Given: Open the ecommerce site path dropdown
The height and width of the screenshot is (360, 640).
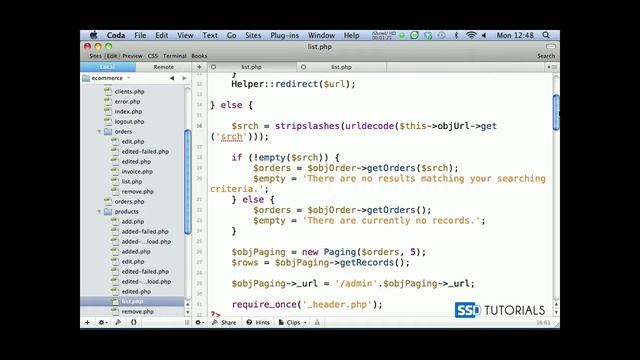Looking at the screenshot, I should pos(107,78).
